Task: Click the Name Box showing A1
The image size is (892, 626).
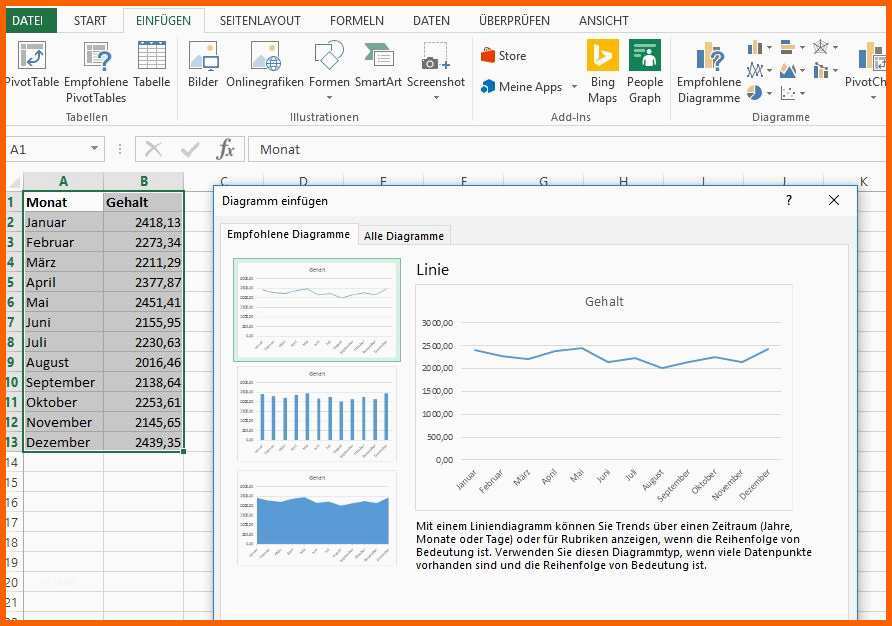Action: coord(55,150)
